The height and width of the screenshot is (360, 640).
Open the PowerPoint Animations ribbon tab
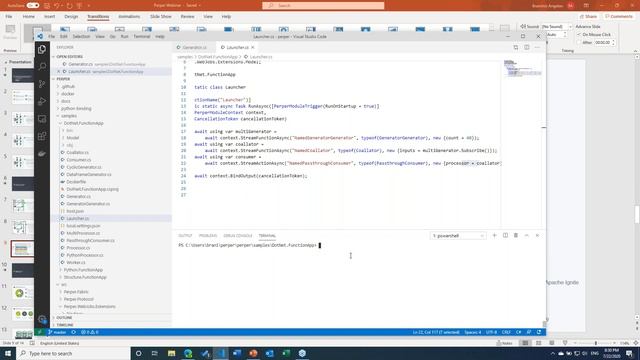tap(129, 16)
